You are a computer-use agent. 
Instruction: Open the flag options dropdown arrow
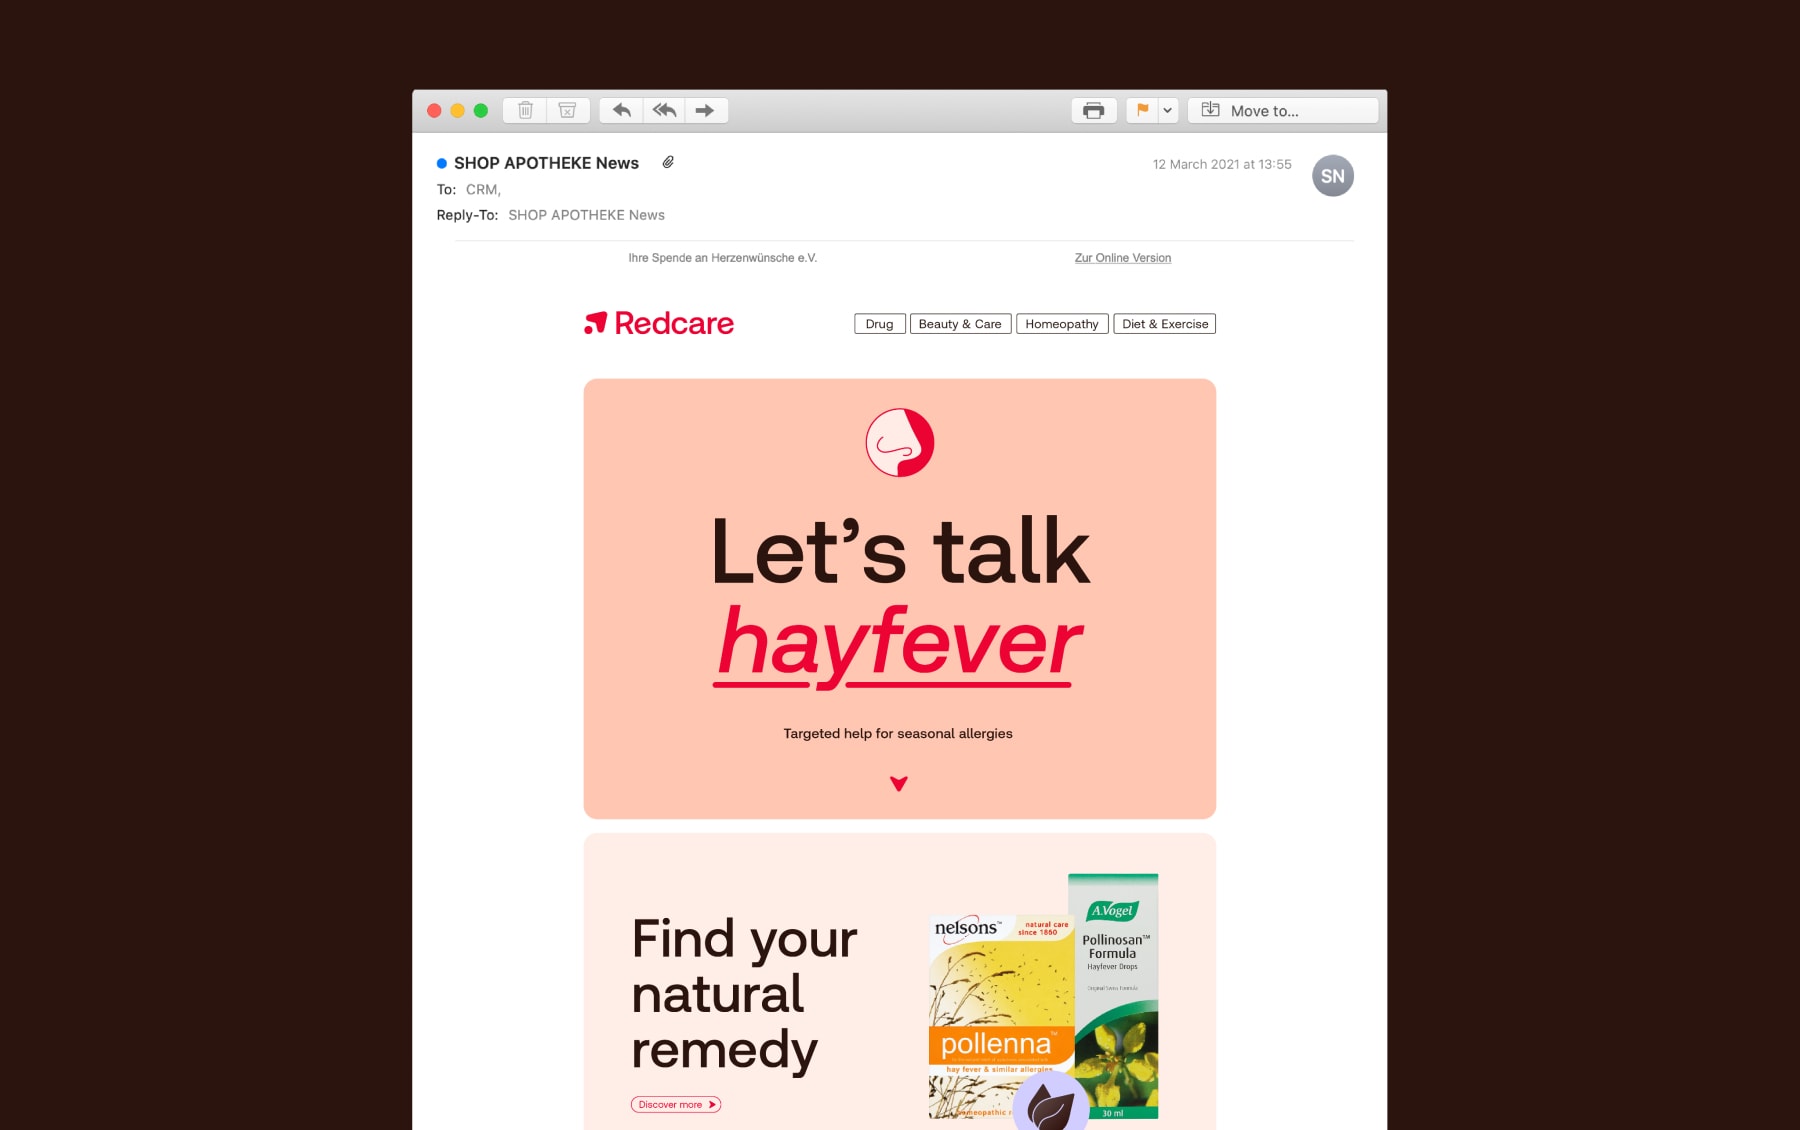(1168, 110)
